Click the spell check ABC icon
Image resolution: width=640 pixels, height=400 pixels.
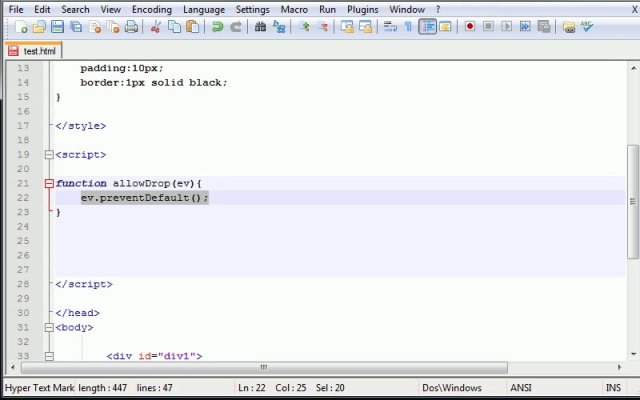(x=587, y=27)
